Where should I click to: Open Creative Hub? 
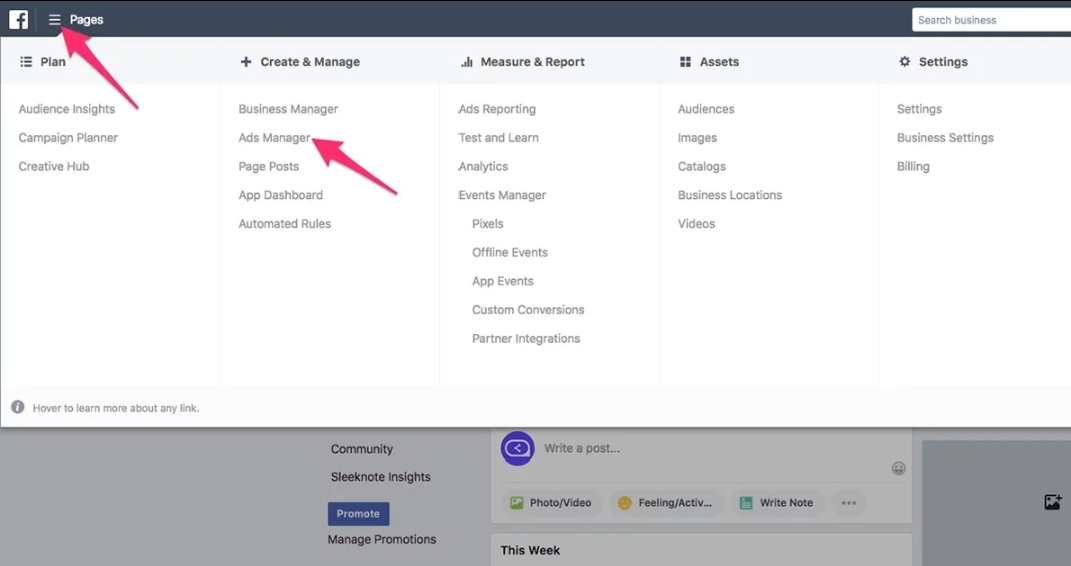(54, 167)
